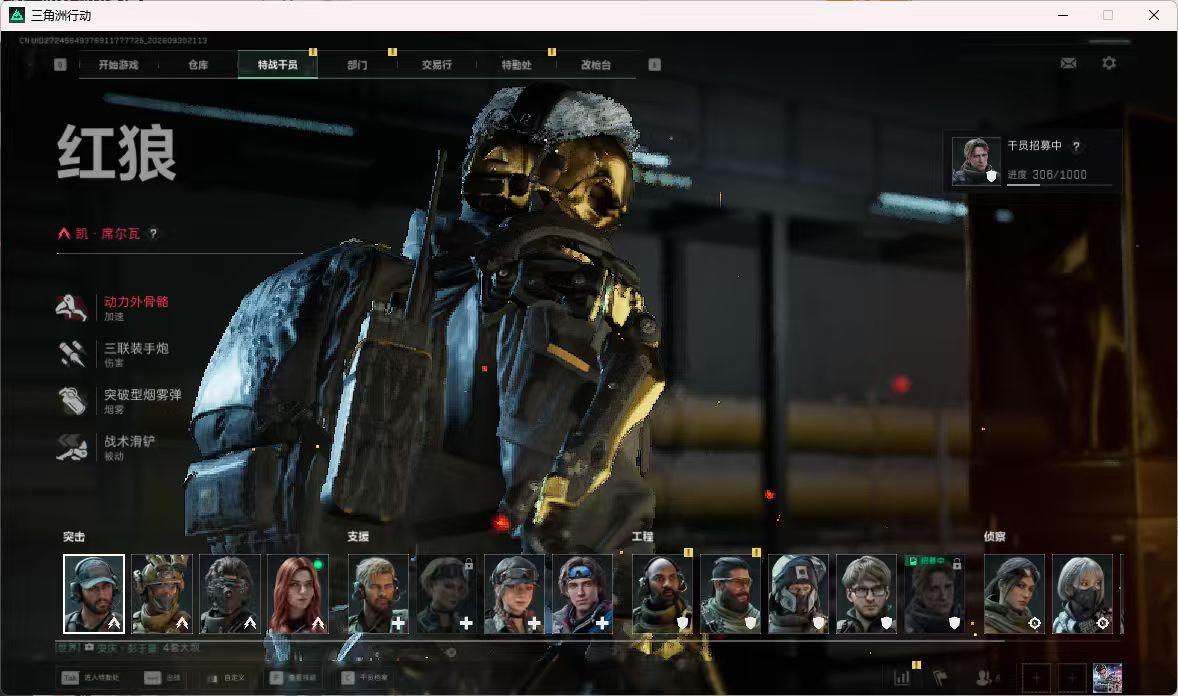Open the mail envelope icon
This screenshot has height=696, width=1178.
(x=1068, y=63)
